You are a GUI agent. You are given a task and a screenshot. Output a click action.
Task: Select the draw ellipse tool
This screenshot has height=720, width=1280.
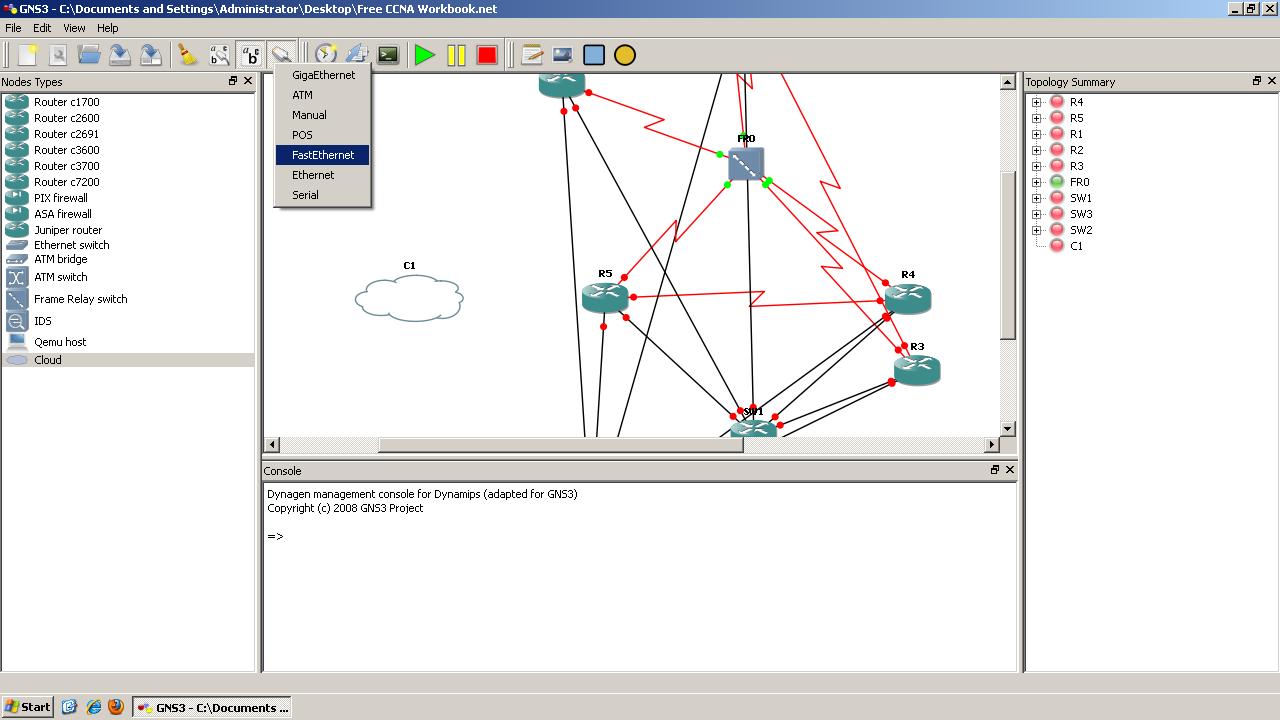coord(625,55)
